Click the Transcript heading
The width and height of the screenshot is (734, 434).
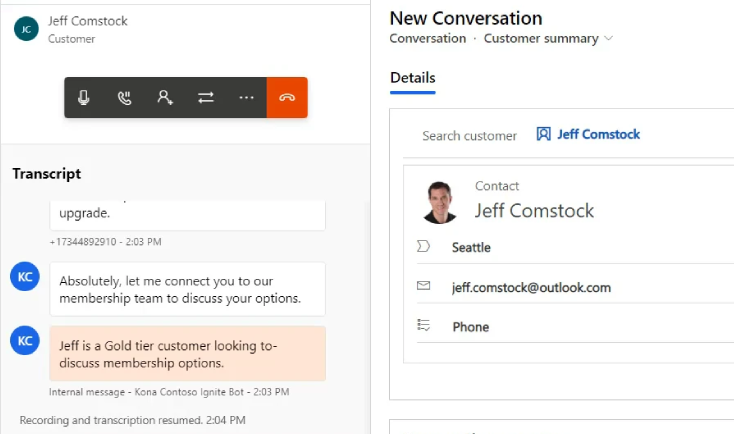pos(46,174)
